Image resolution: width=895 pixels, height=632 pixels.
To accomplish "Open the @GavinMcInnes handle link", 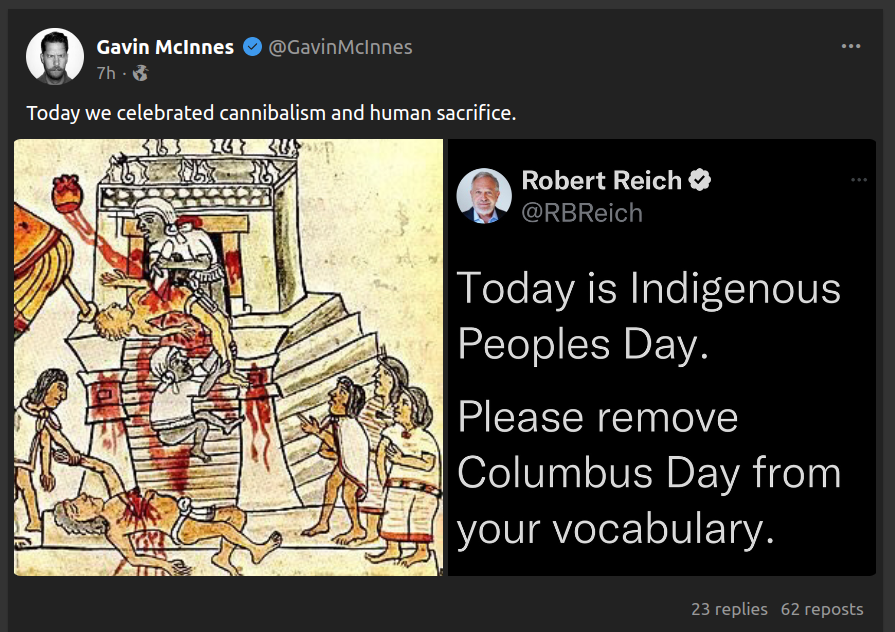I will [340, 47].
